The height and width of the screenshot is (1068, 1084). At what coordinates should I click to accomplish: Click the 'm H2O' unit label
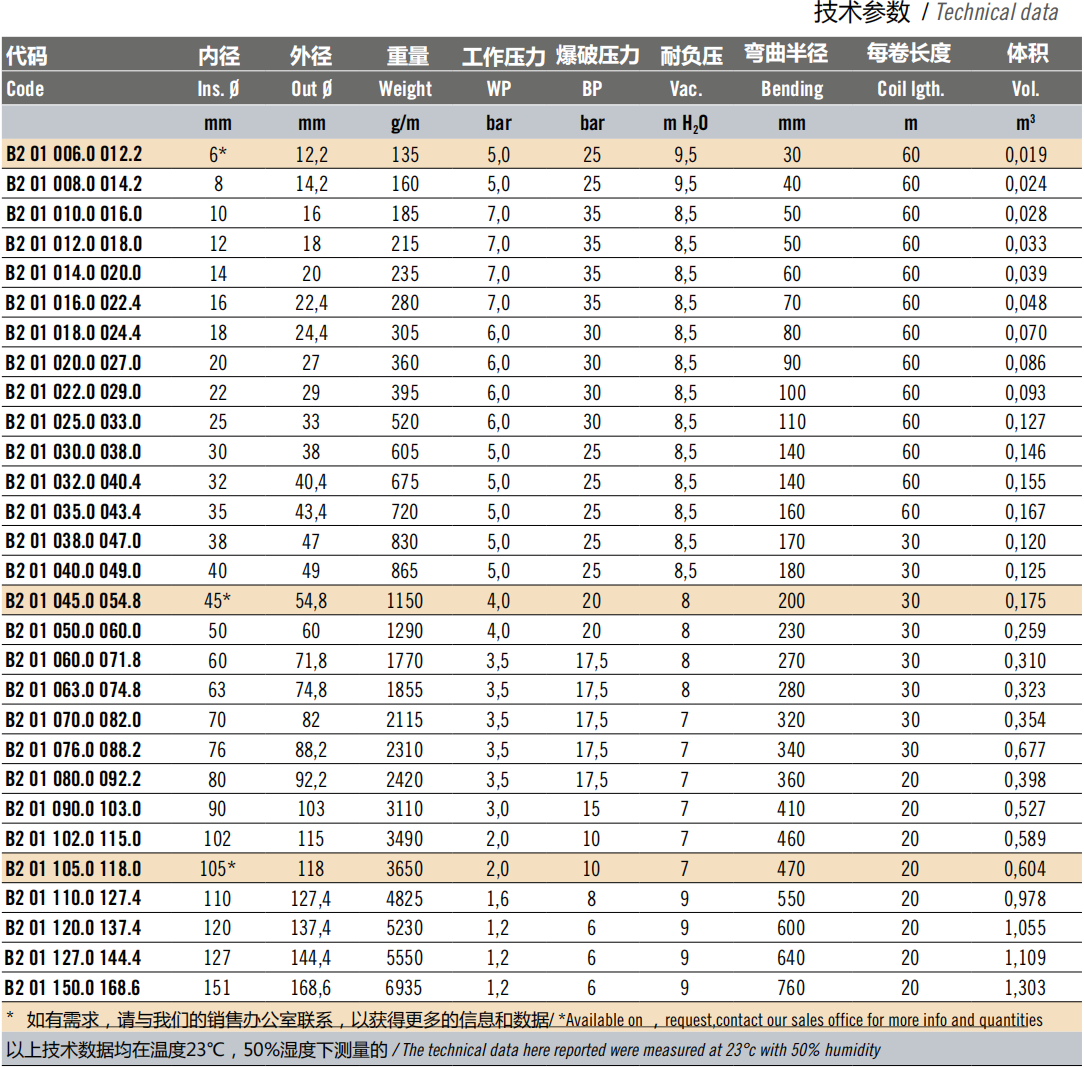click(x=686, y=123)
